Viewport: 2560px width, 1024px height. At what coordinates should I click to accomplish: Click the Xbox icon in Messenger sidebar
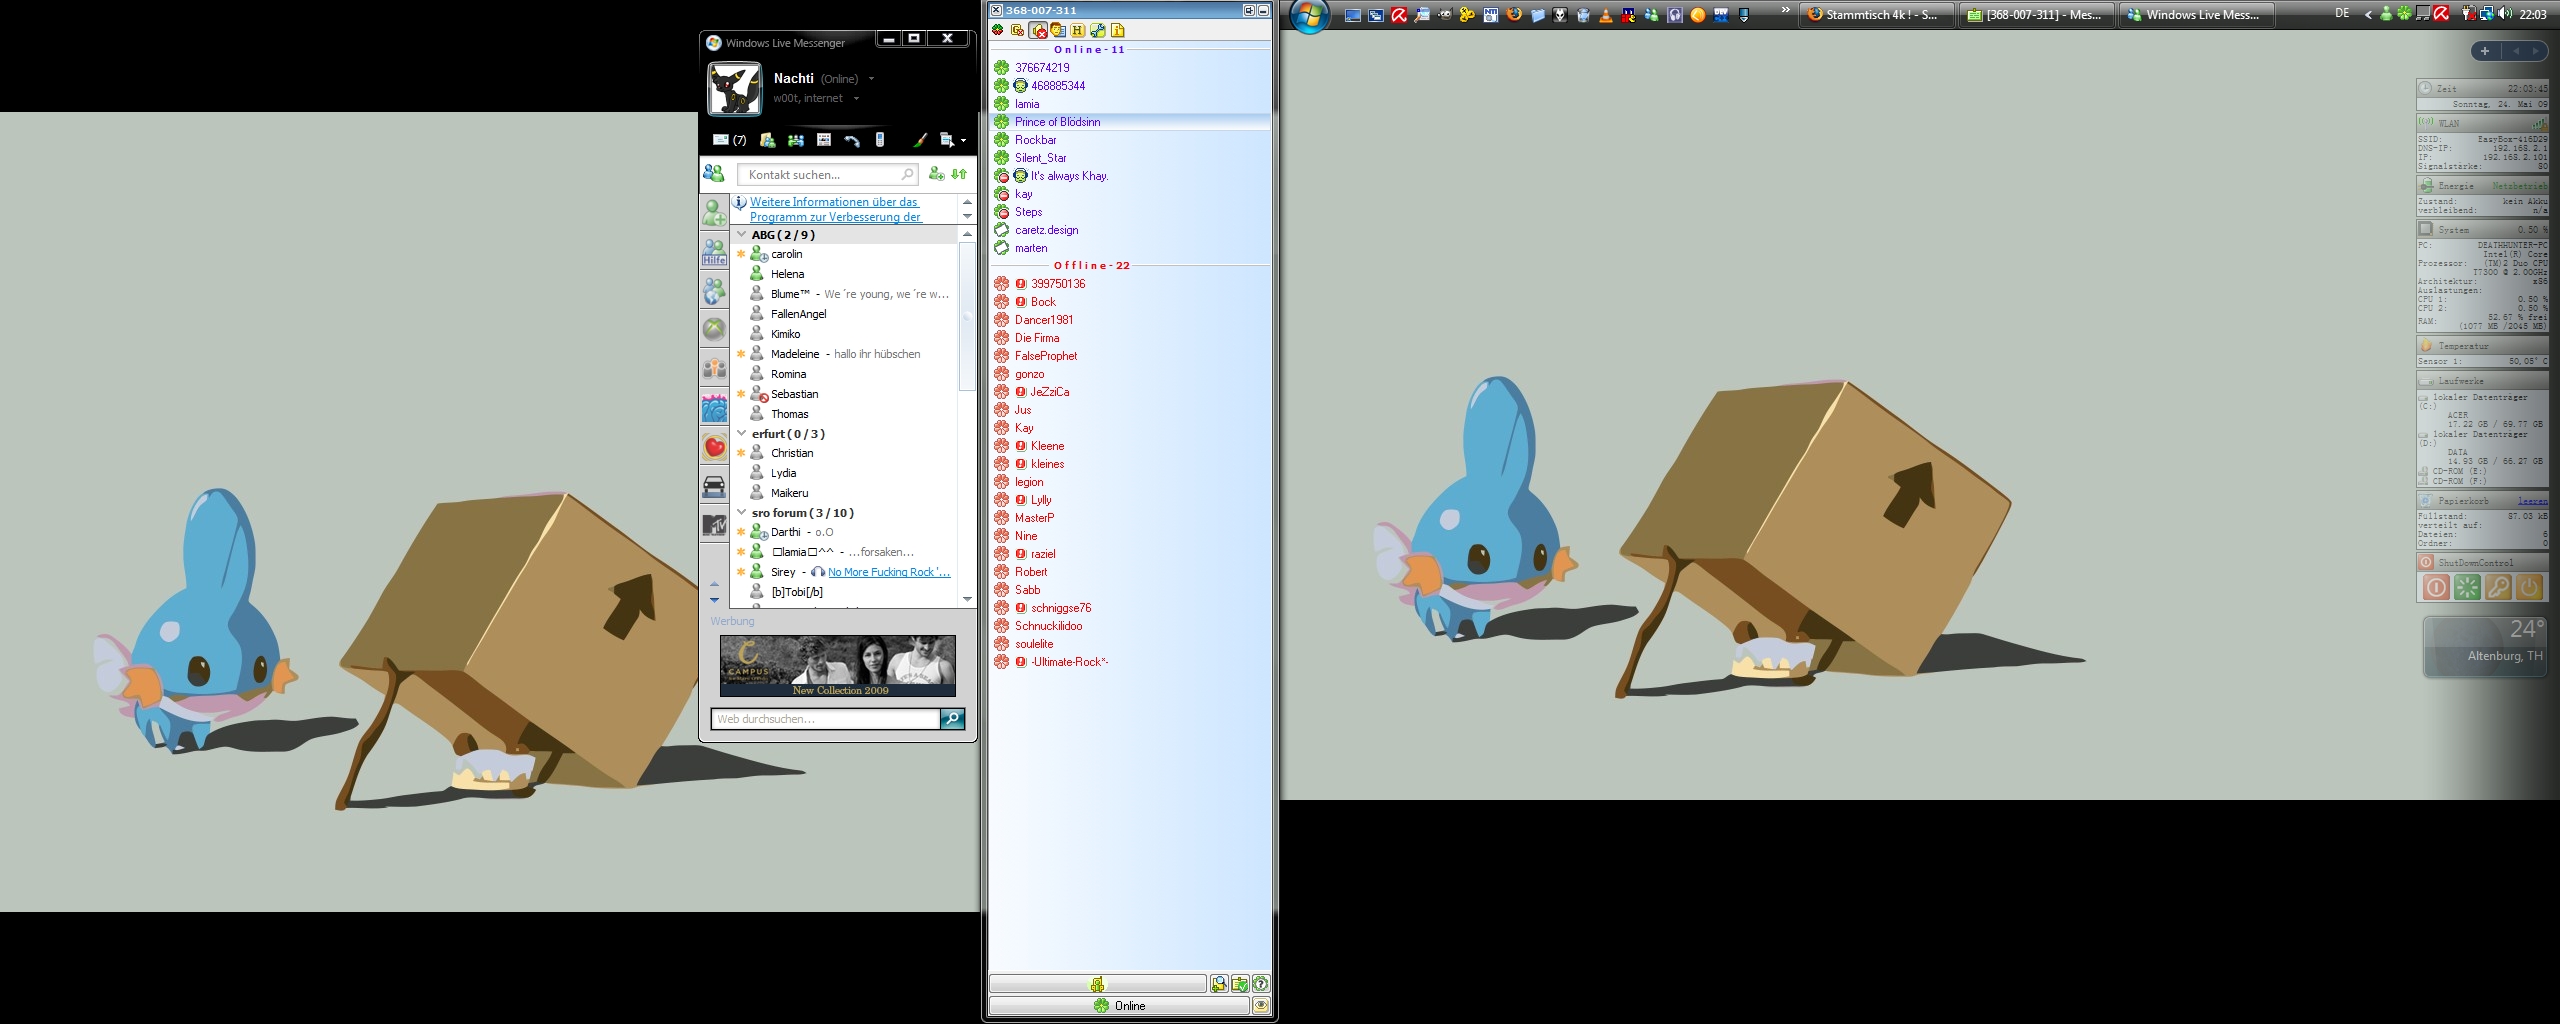click(x=714, y=329)
